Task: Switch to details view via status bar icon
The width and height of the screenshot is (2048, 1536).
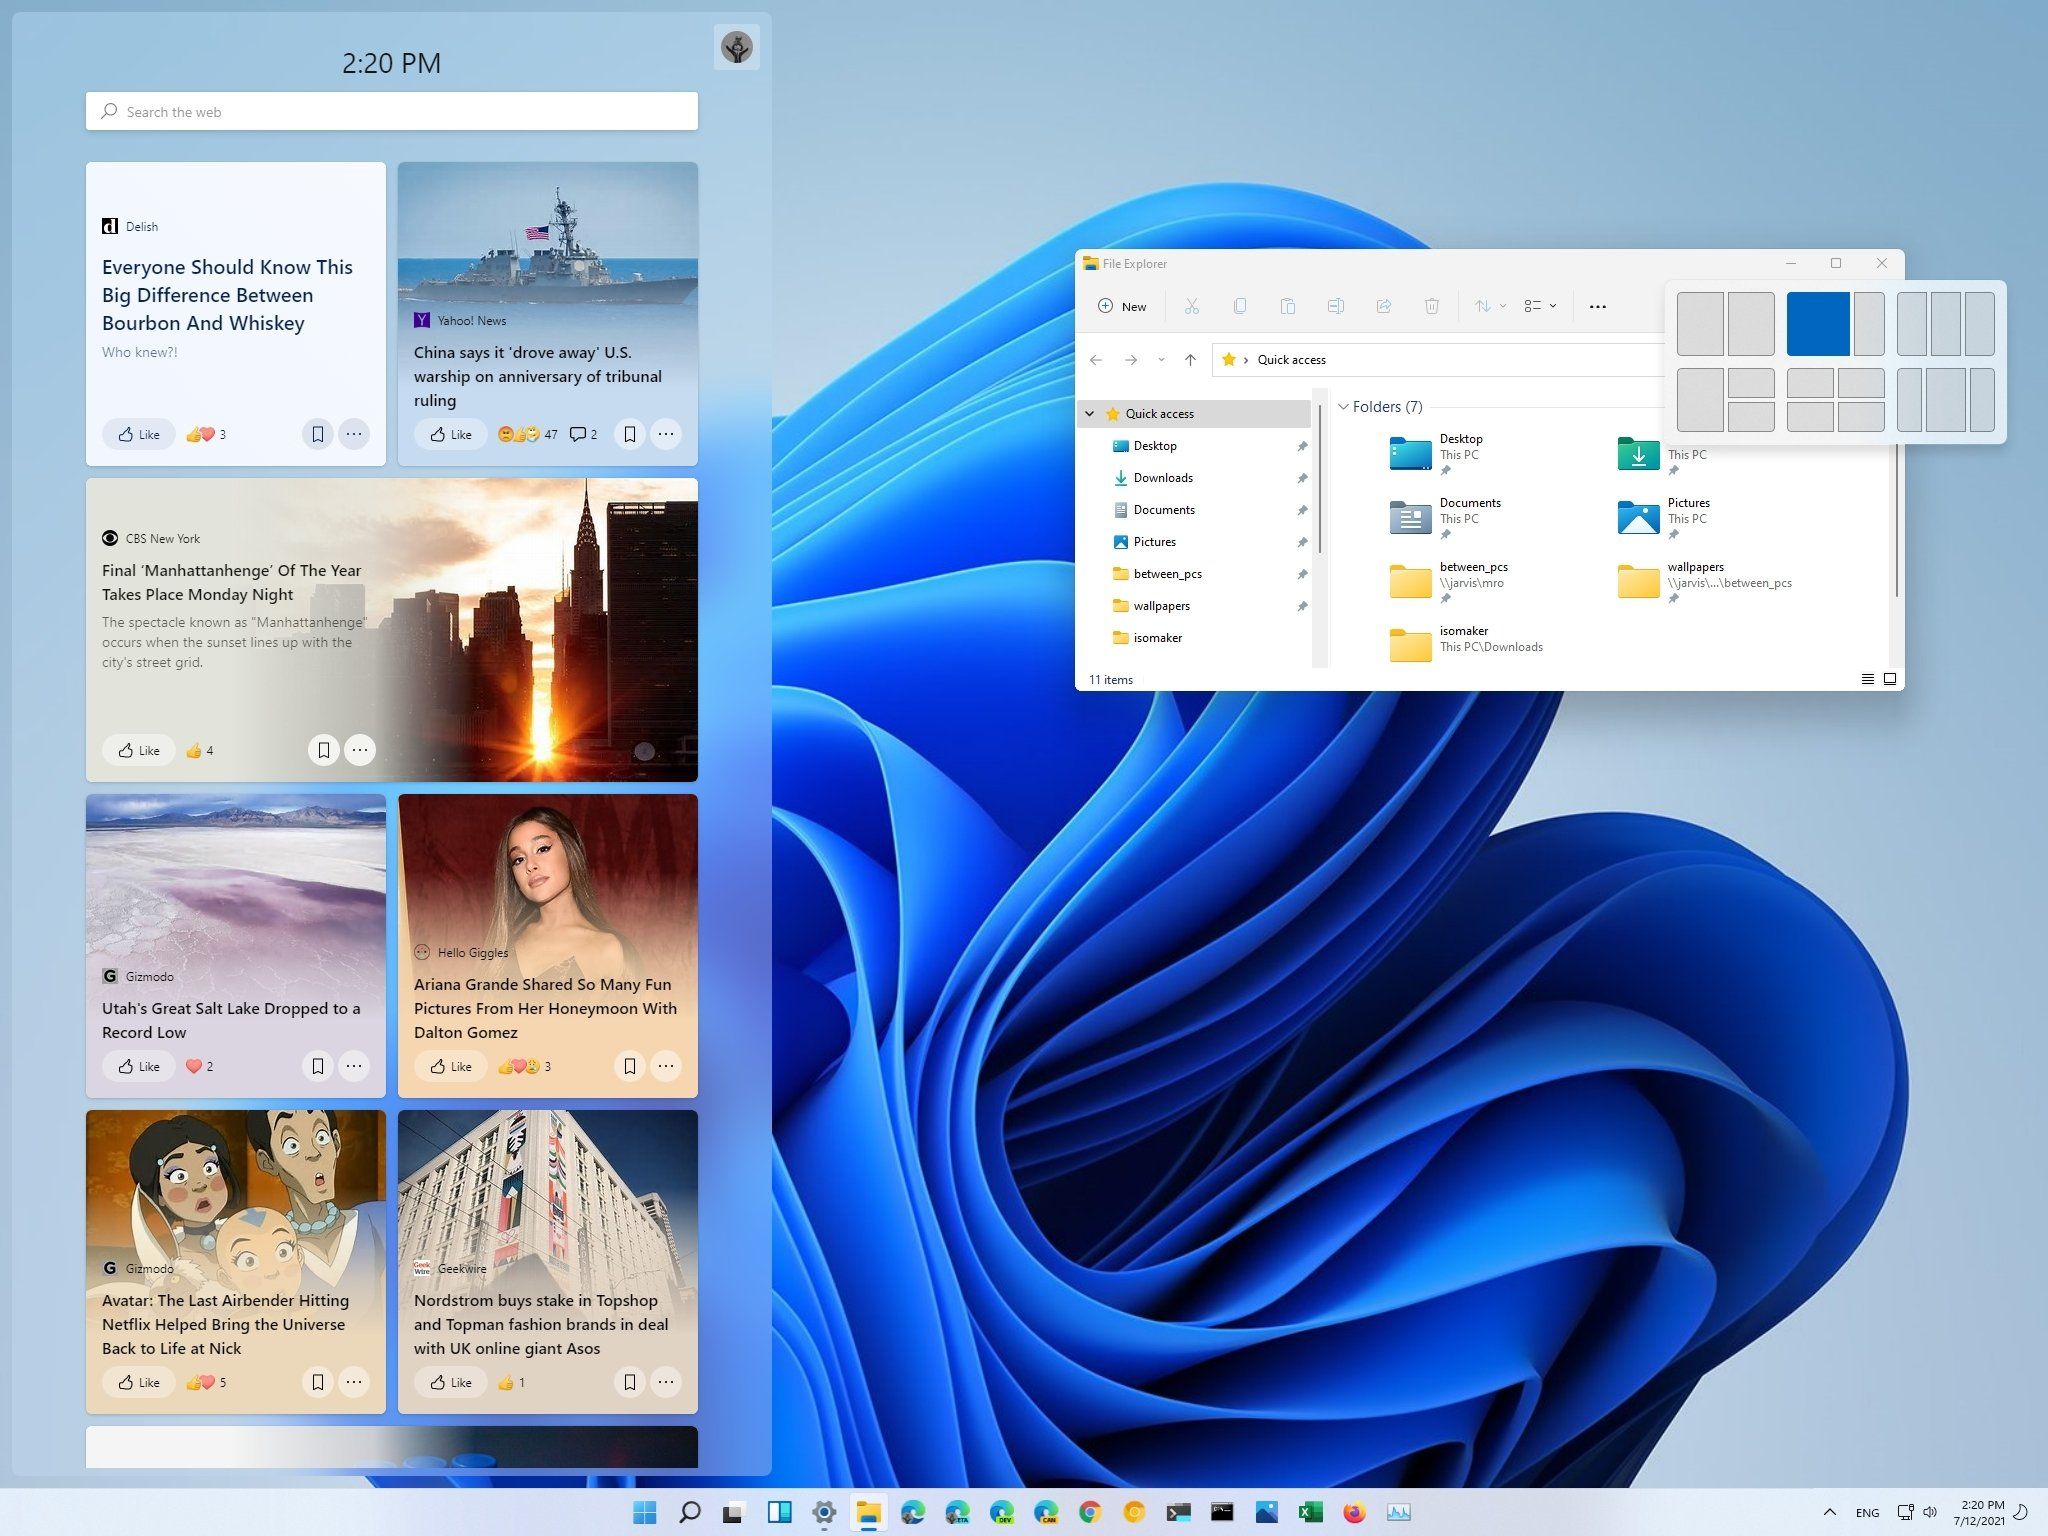Action: pyautogui.click(x=1867, y=679)
